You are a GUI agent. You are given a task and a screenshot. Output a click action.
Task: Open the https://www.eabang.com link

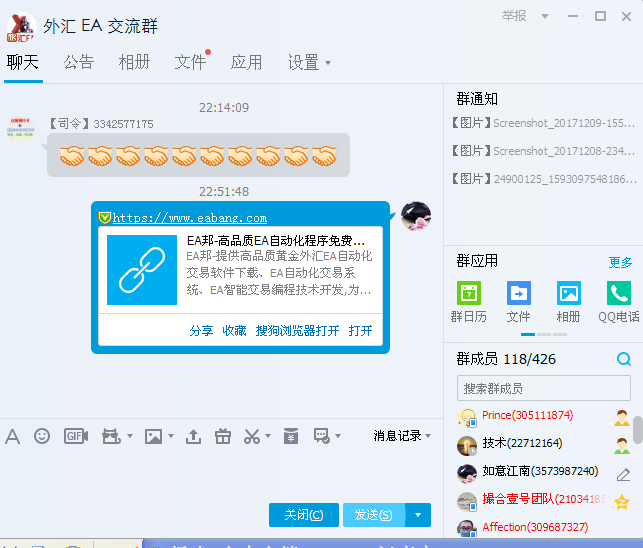190,218
